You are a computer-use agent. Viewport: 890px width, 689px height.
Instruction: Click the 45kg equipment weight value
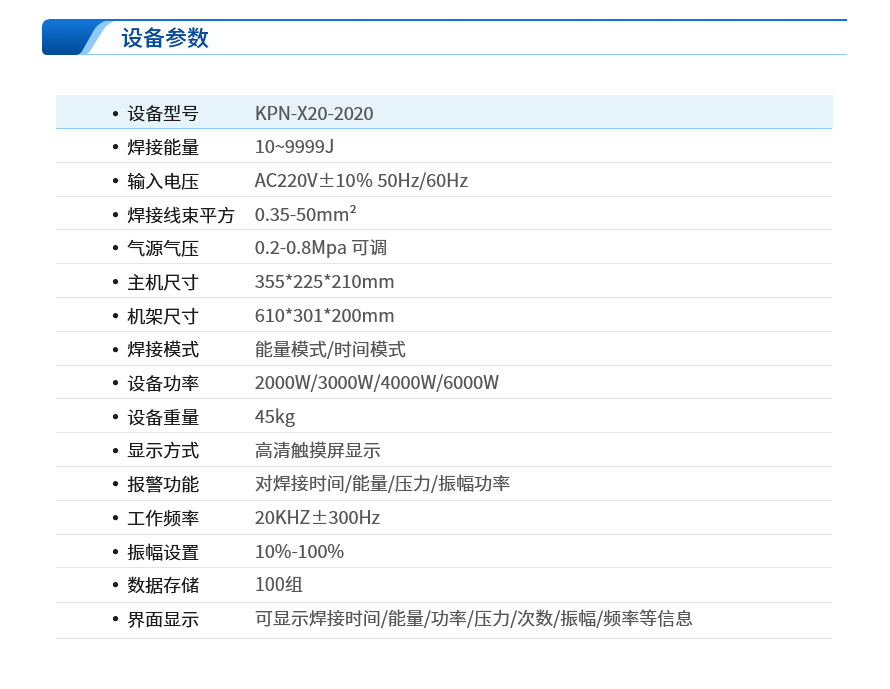275,417
